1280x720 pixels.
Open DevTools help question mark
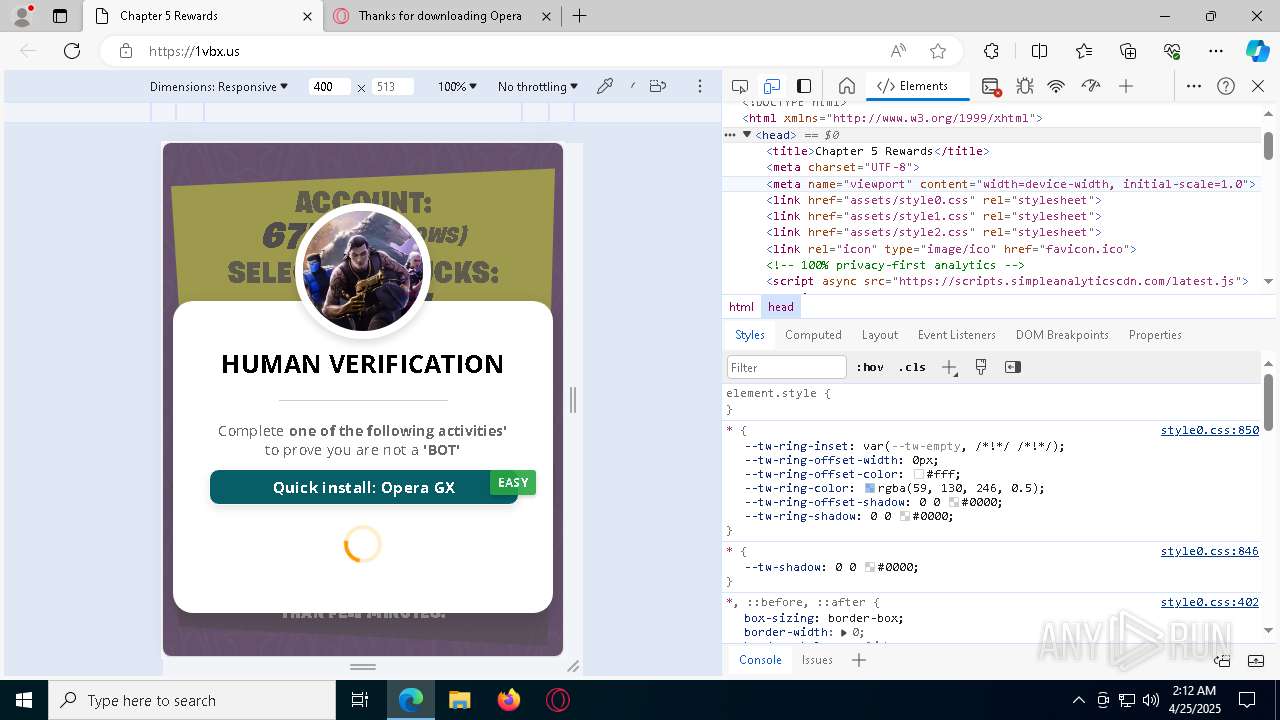pos(1226,86)
